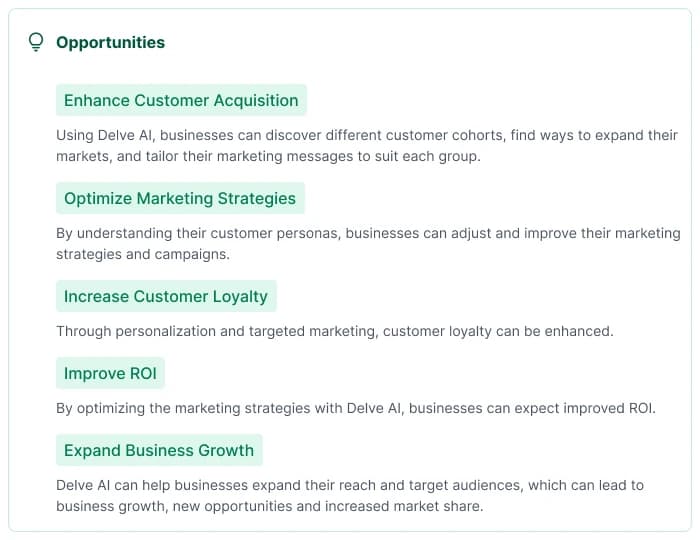Choose the Expand Business Growth tag
The width and height of the screenshot is (700, 540).
coord(159,450)
